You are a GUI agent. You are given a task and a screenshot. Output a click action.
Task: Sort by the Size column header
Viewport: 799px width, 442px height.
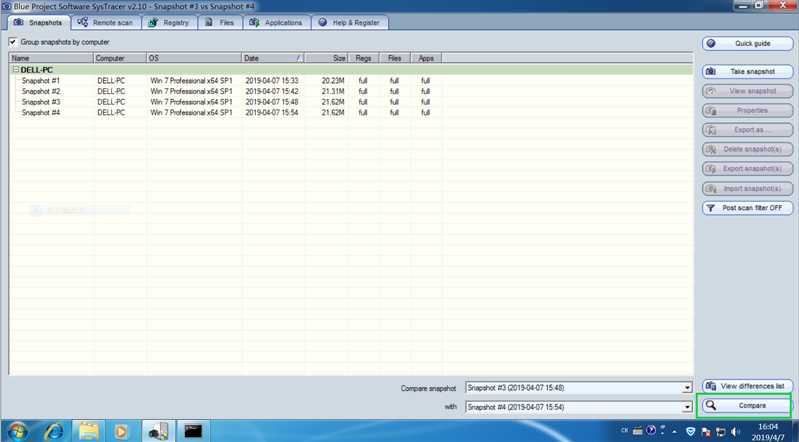click(326, 58)
